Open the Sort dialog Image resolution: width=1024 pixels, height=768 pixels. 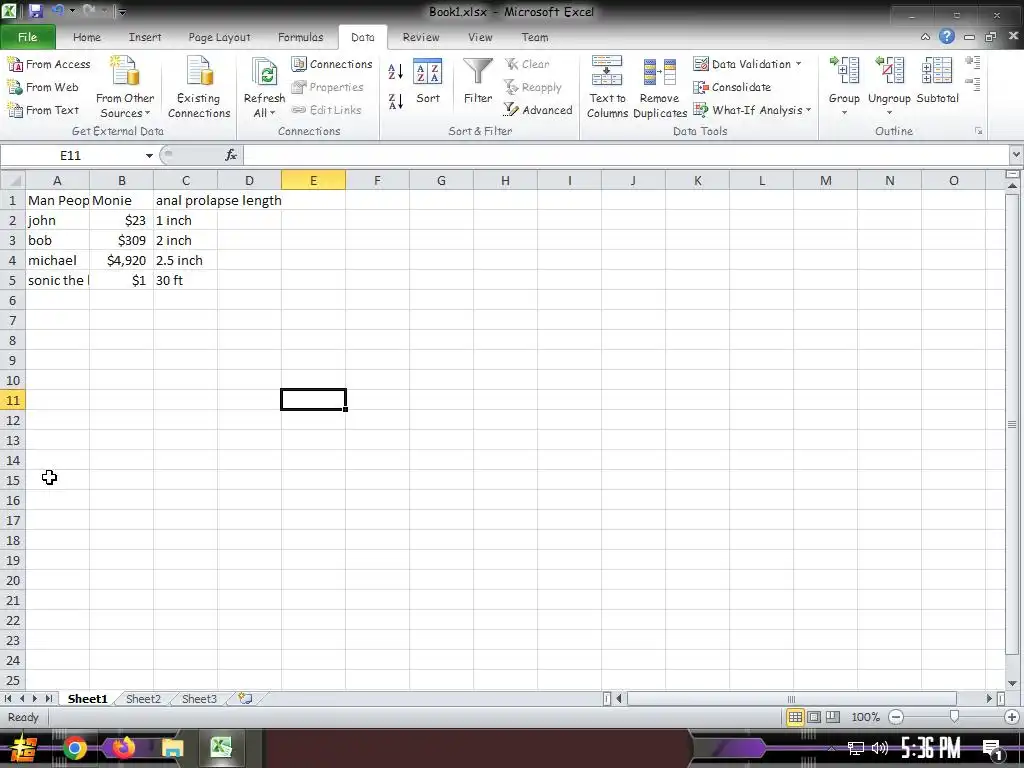[428, 81]
